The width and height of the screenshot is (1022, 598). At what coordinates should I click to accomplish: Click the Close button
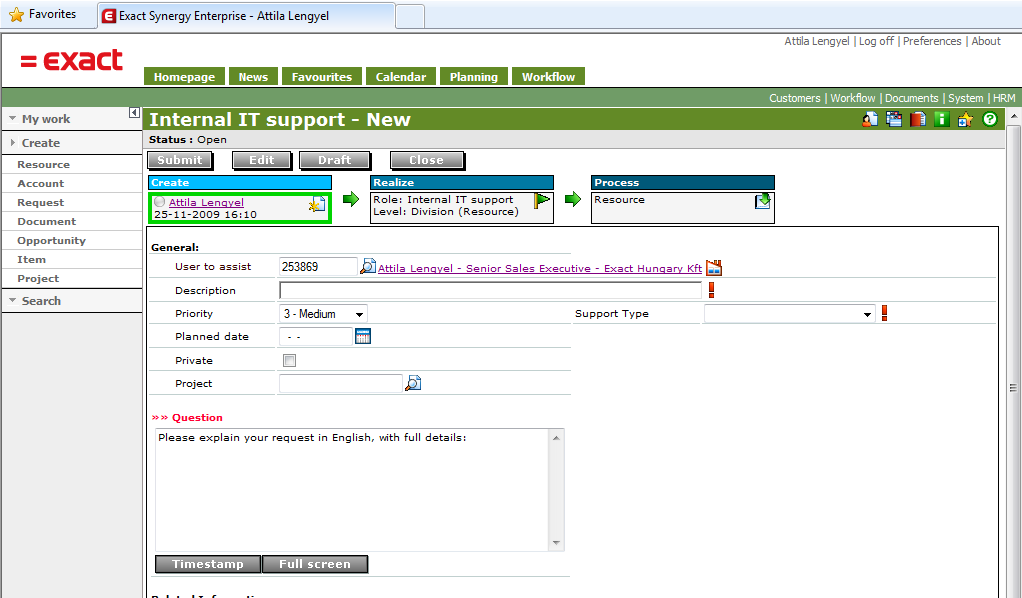(x=427, y=160)
